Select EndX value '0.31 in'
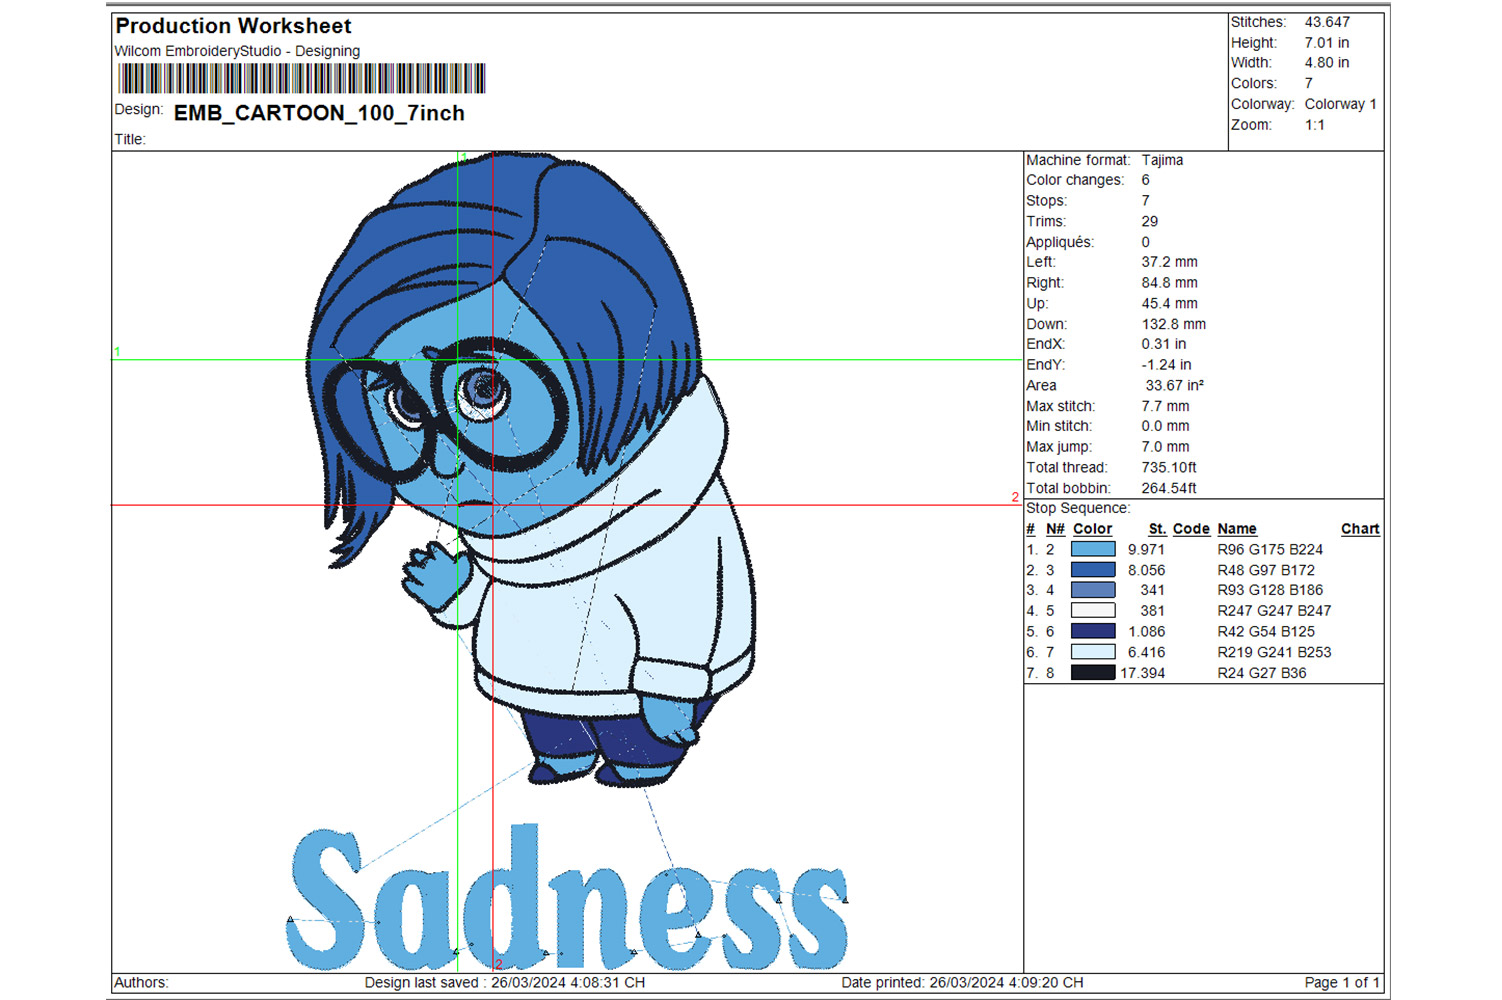The image size is (1502, 1000). [x=1163, y=344]
